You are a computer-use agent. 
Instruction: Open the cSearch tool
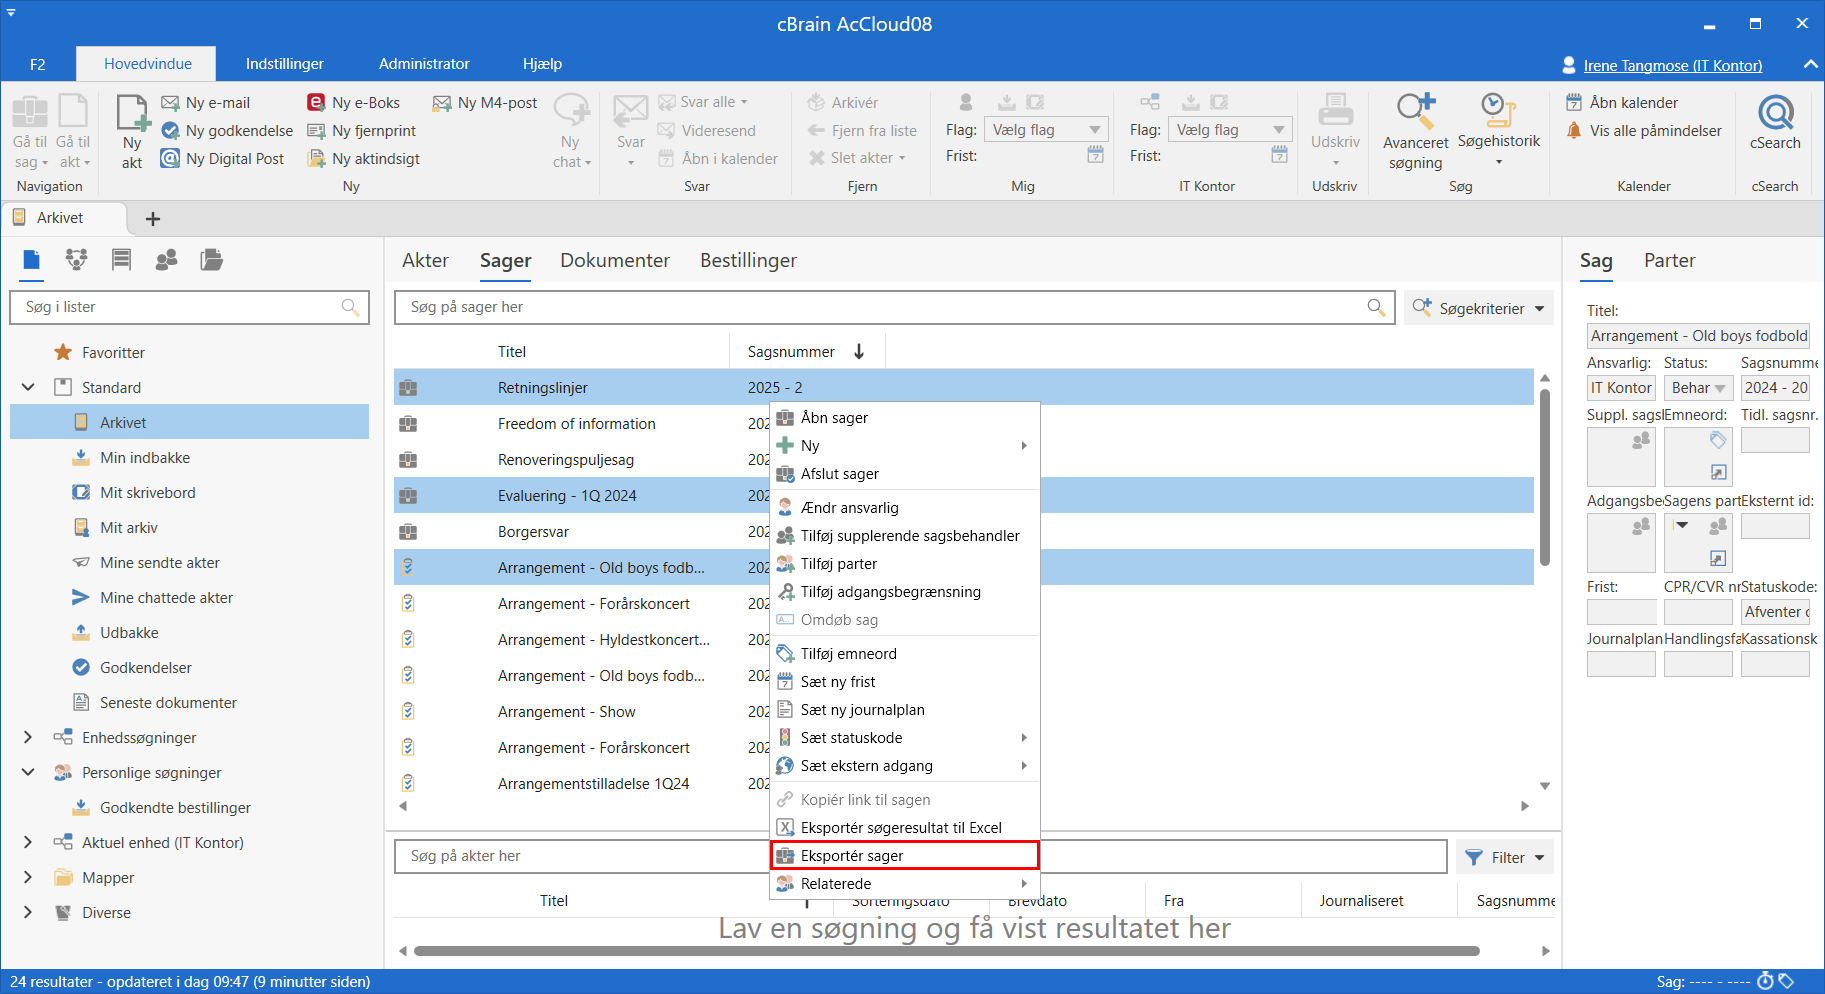1775,123
